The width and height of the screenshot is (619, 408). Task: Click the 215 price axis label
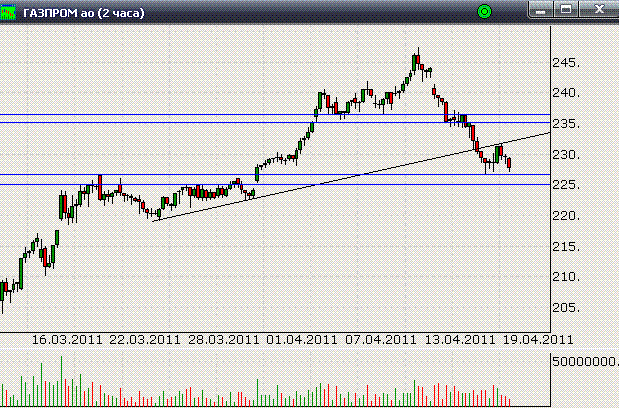[x=566, y=247]
